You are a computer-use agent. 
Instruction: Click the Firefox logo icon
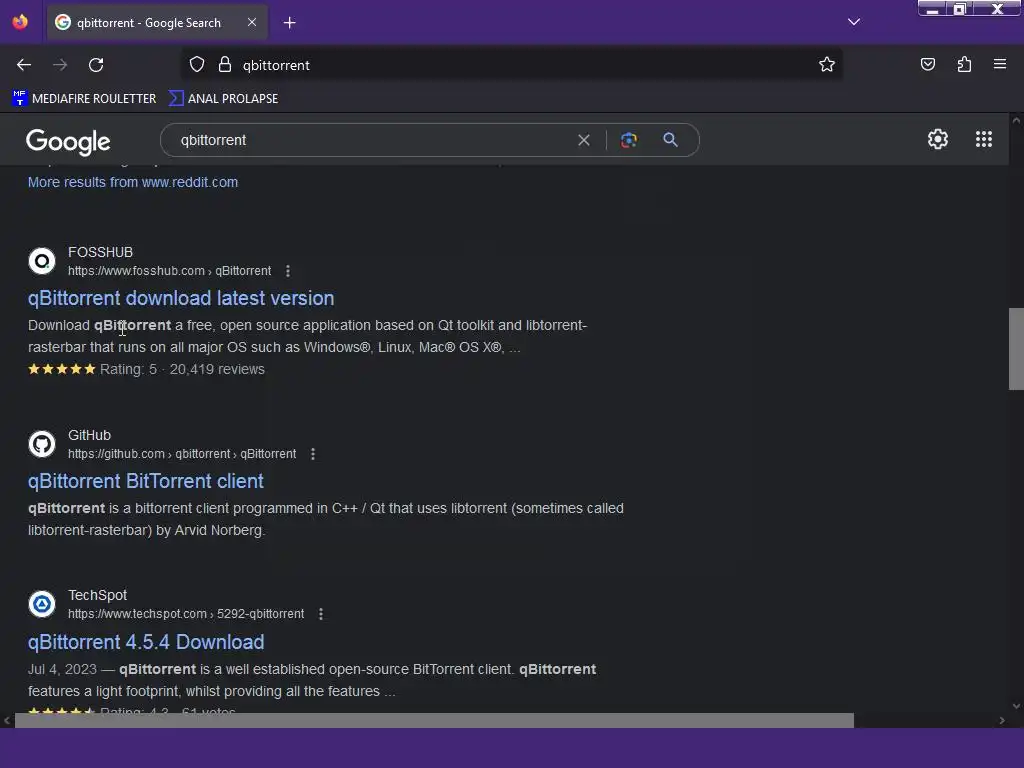pyautogui.click(x=20, y=22)
